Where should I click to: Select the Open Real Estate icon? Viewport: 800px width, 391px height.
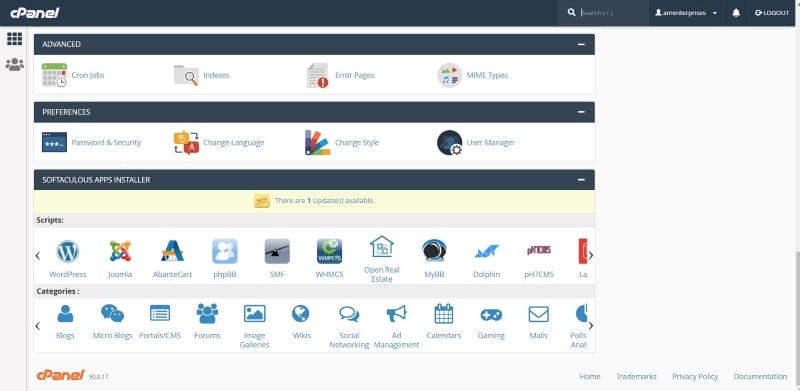click(382, 246)
